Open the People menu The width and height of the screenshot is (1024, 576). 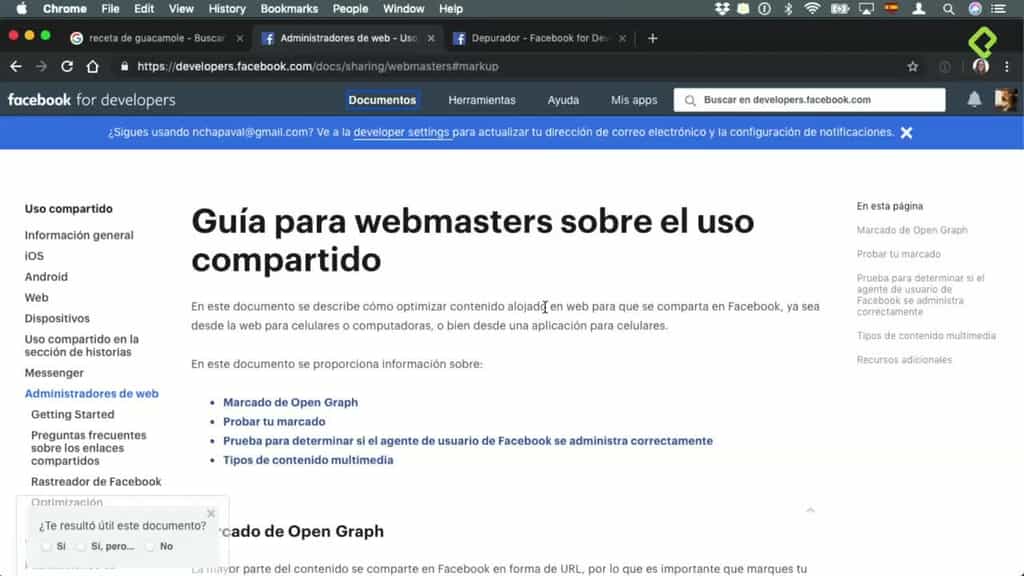350,8
